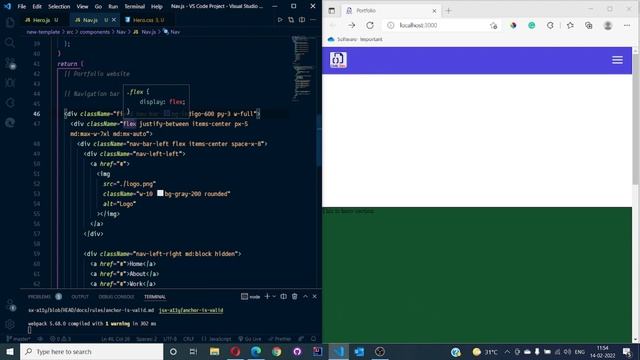This screenshot has width=640, height=360.
Task: Open the Explorer view in VS Code activity bar
Action: [x=10, y=22]
